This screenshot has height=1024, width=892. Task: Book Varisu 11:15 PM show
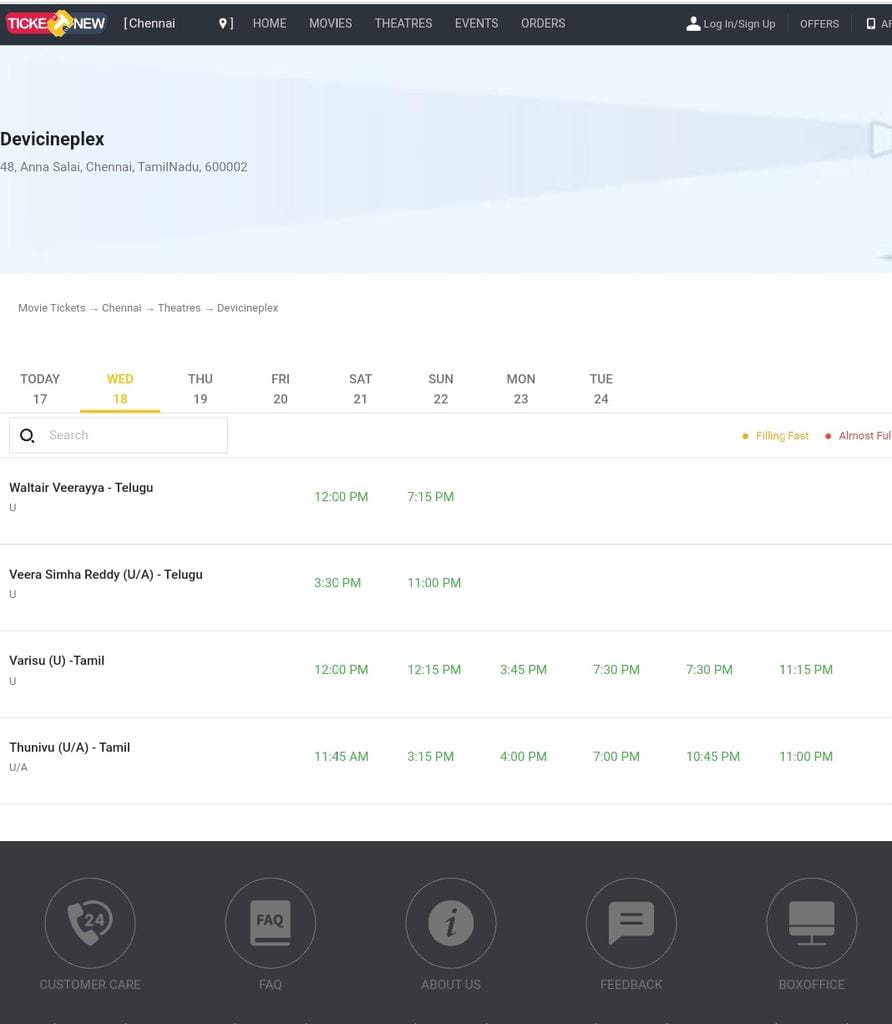coord(806,670)
